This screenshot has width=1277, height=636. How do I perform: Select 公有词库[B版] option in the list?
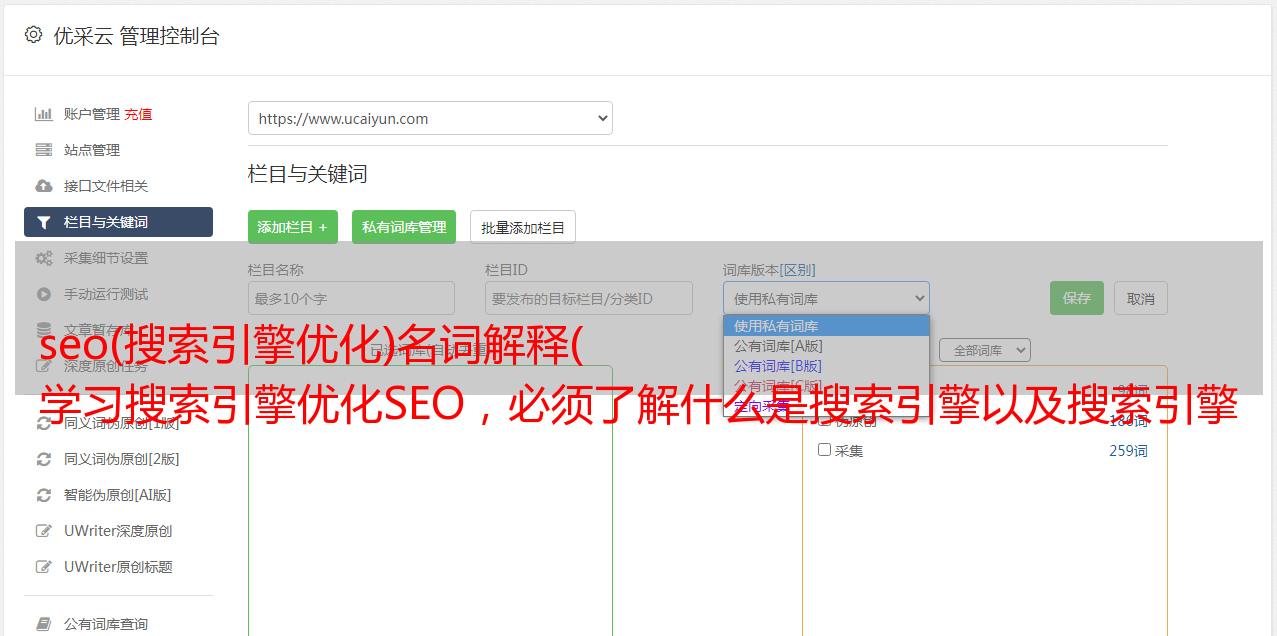[x=826, y=366]
